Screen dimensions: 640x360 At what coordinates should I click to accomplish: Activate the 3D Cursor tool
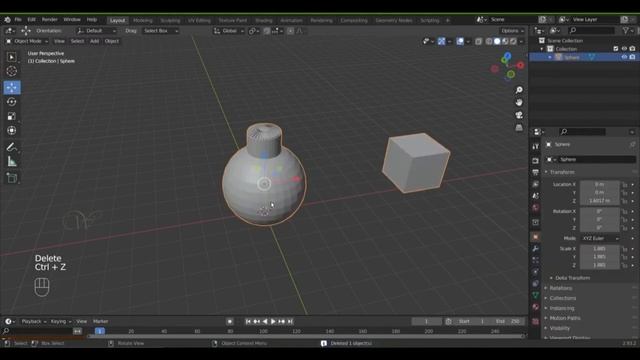(12, 71)
